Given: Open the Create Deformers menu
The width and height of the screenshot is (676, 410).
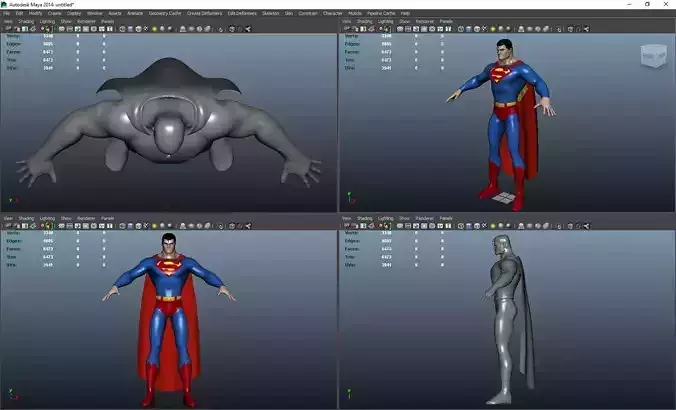Looking at the screenshot, I should pos(204,13).
